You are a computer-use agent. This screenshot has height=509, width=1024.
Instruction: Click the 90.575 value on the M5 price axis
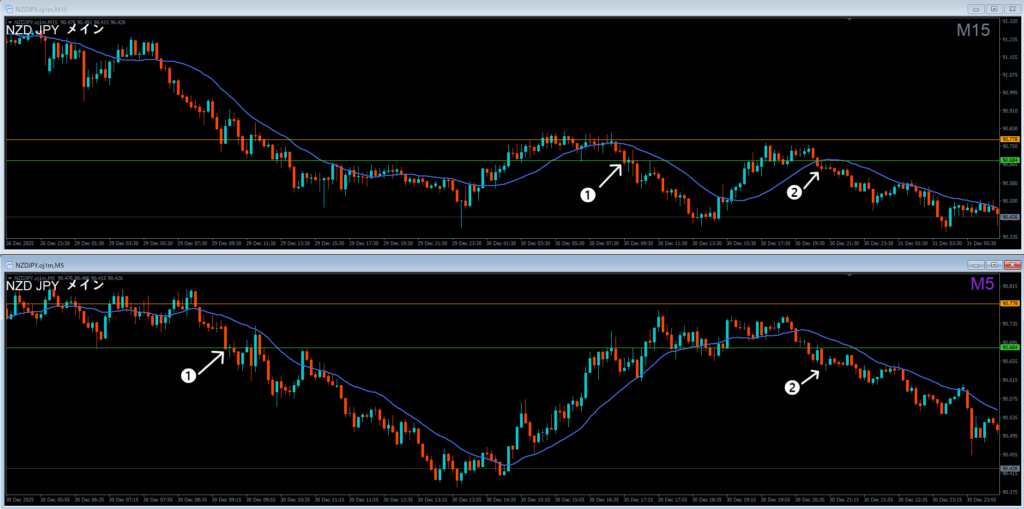(x=1010, y=399)
